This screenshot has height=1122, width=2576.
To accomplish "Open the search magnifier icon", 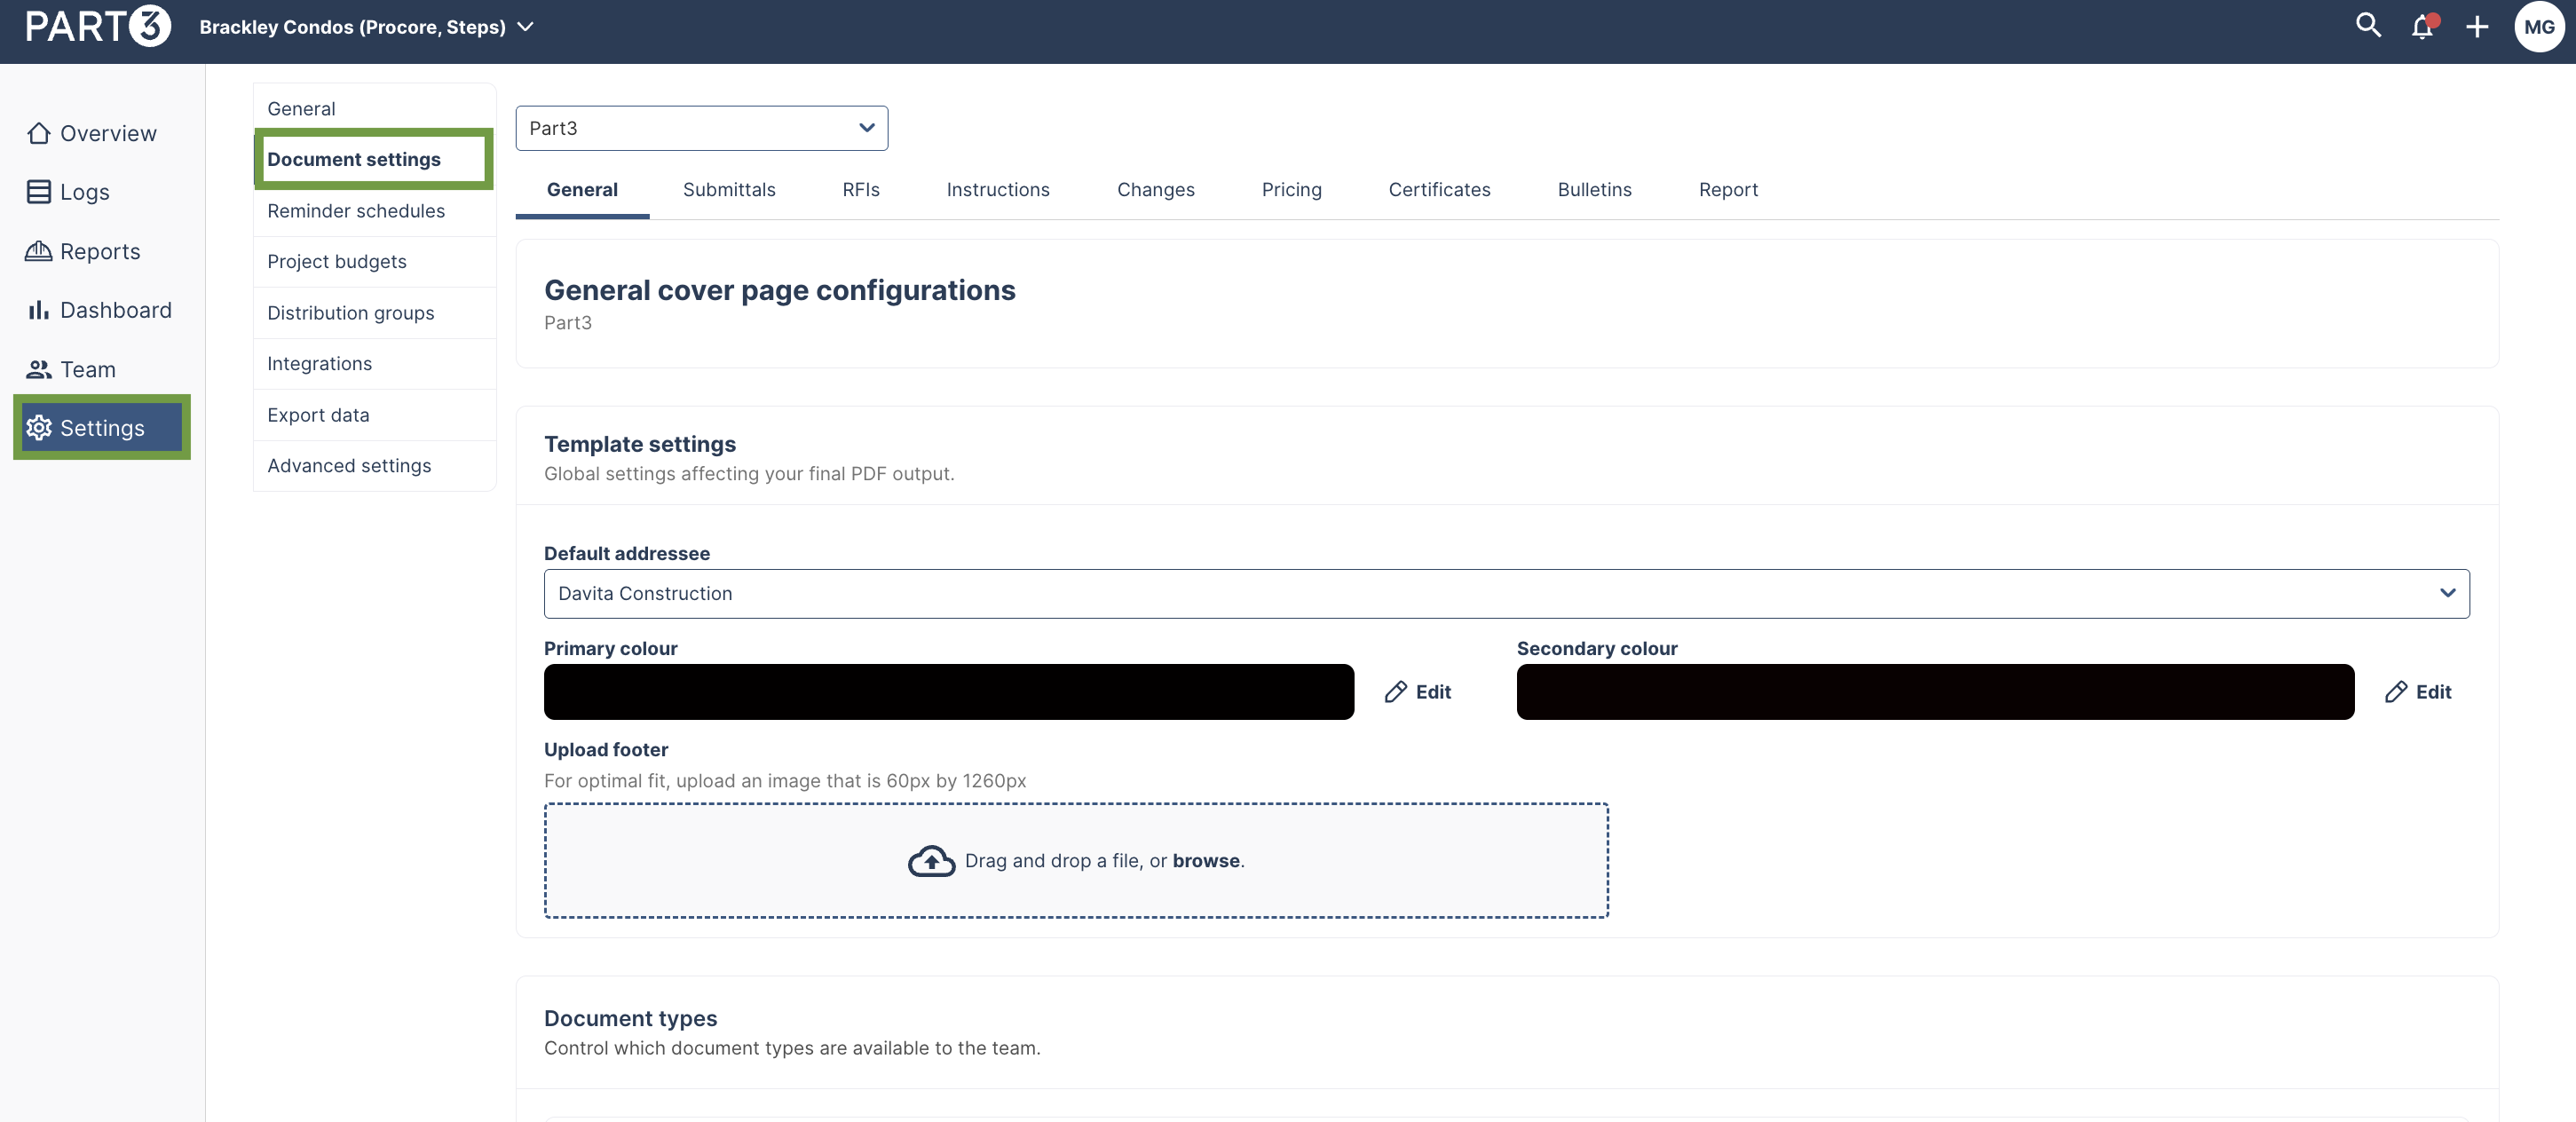I will (2368, 26).
